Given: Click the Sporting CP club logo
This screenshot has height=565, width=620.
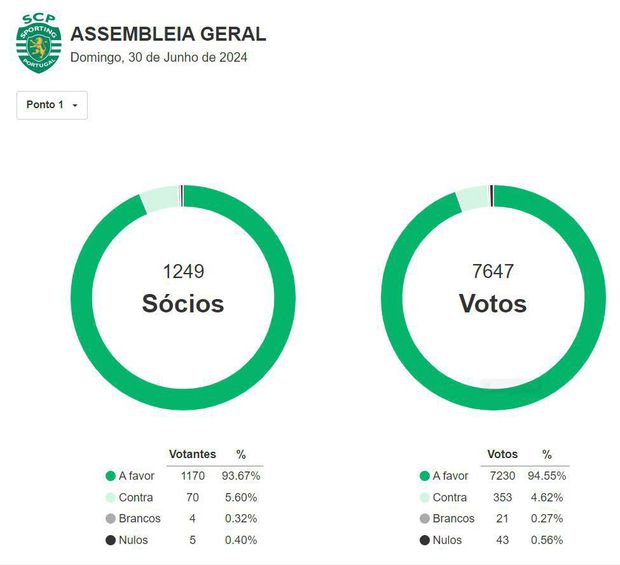Looking at the screenshot, I should click(39, 44).
